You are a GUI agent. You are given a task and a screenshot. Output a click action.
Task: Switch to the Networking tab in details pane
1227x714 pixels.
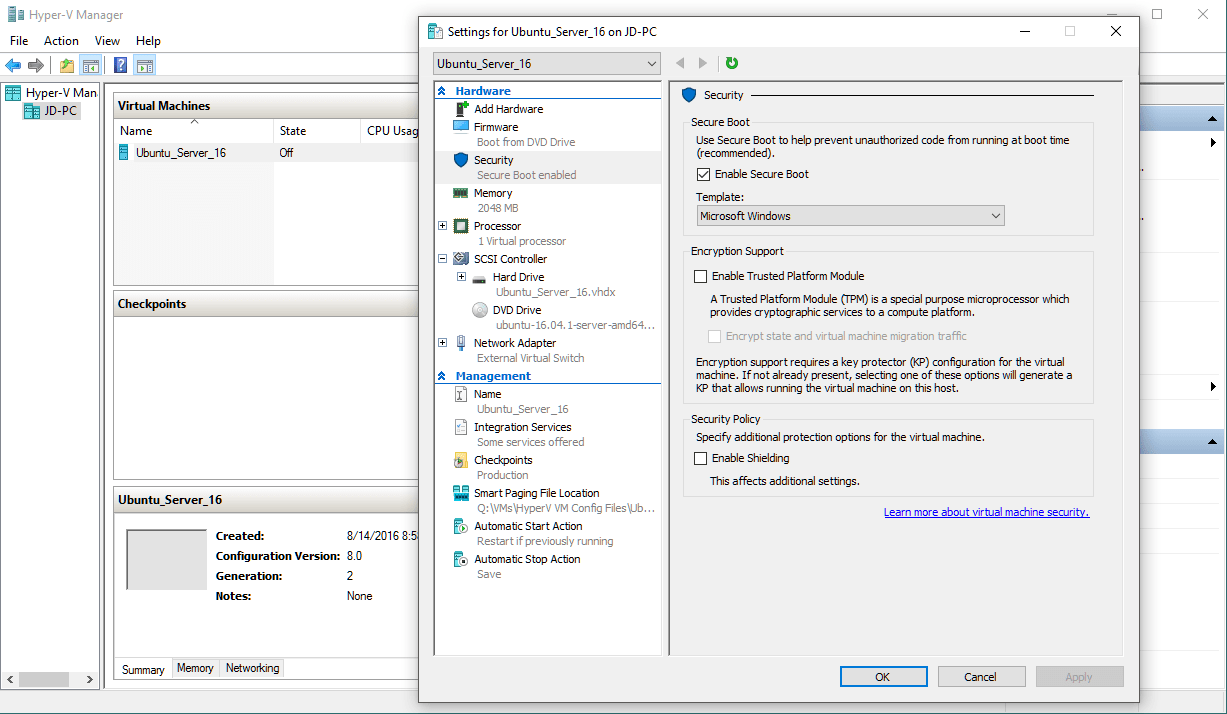pyautogui.click(x=252, y=668)
